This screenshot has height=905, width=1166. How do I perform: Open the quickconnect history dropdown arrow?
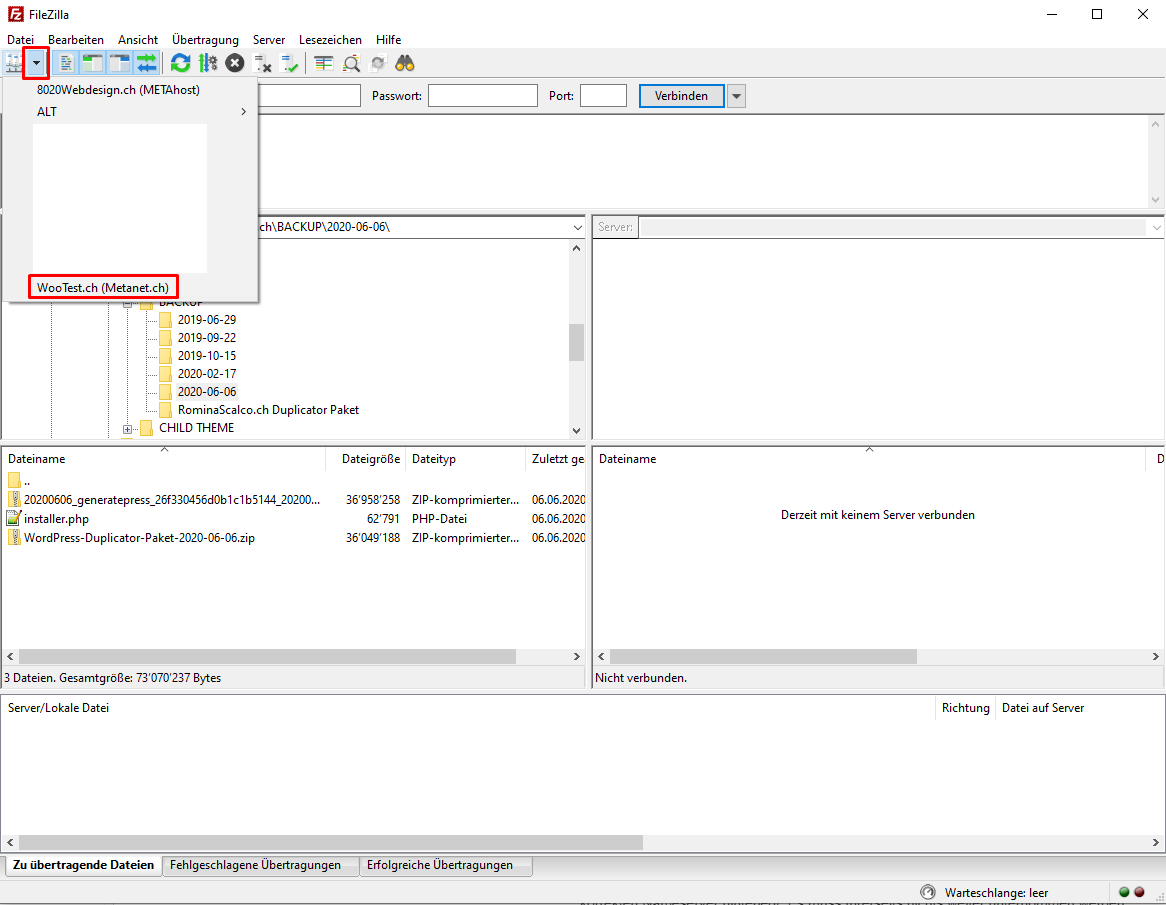click(x=736, y=96)
